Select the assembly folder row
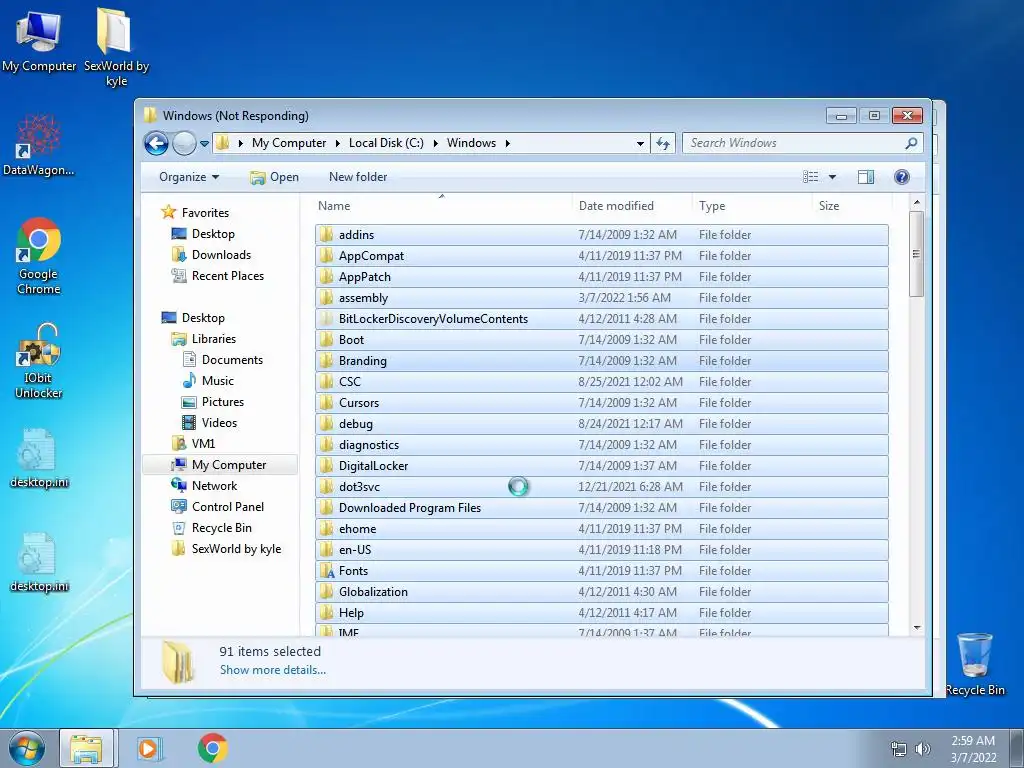Screen dimensions: 1024x768 click(601, 298)
